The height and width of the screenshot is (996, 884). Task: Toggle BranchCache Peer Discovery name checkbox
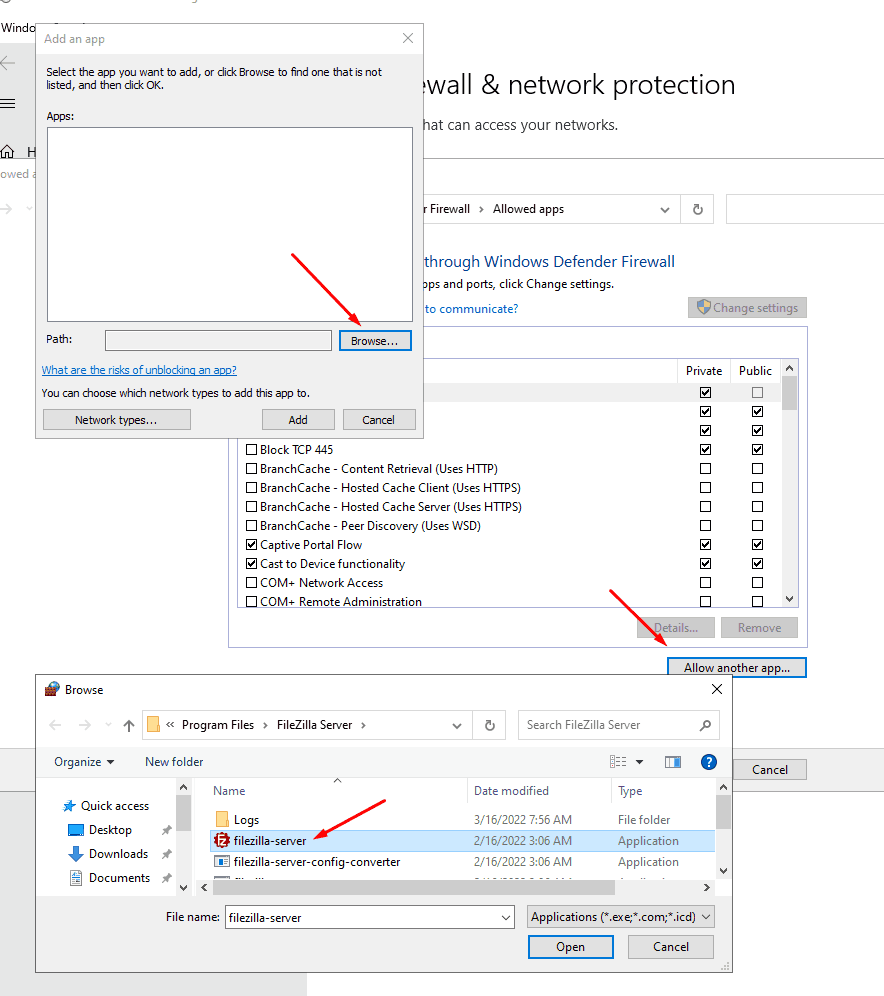pyautogui.click(x=251, y=526)
